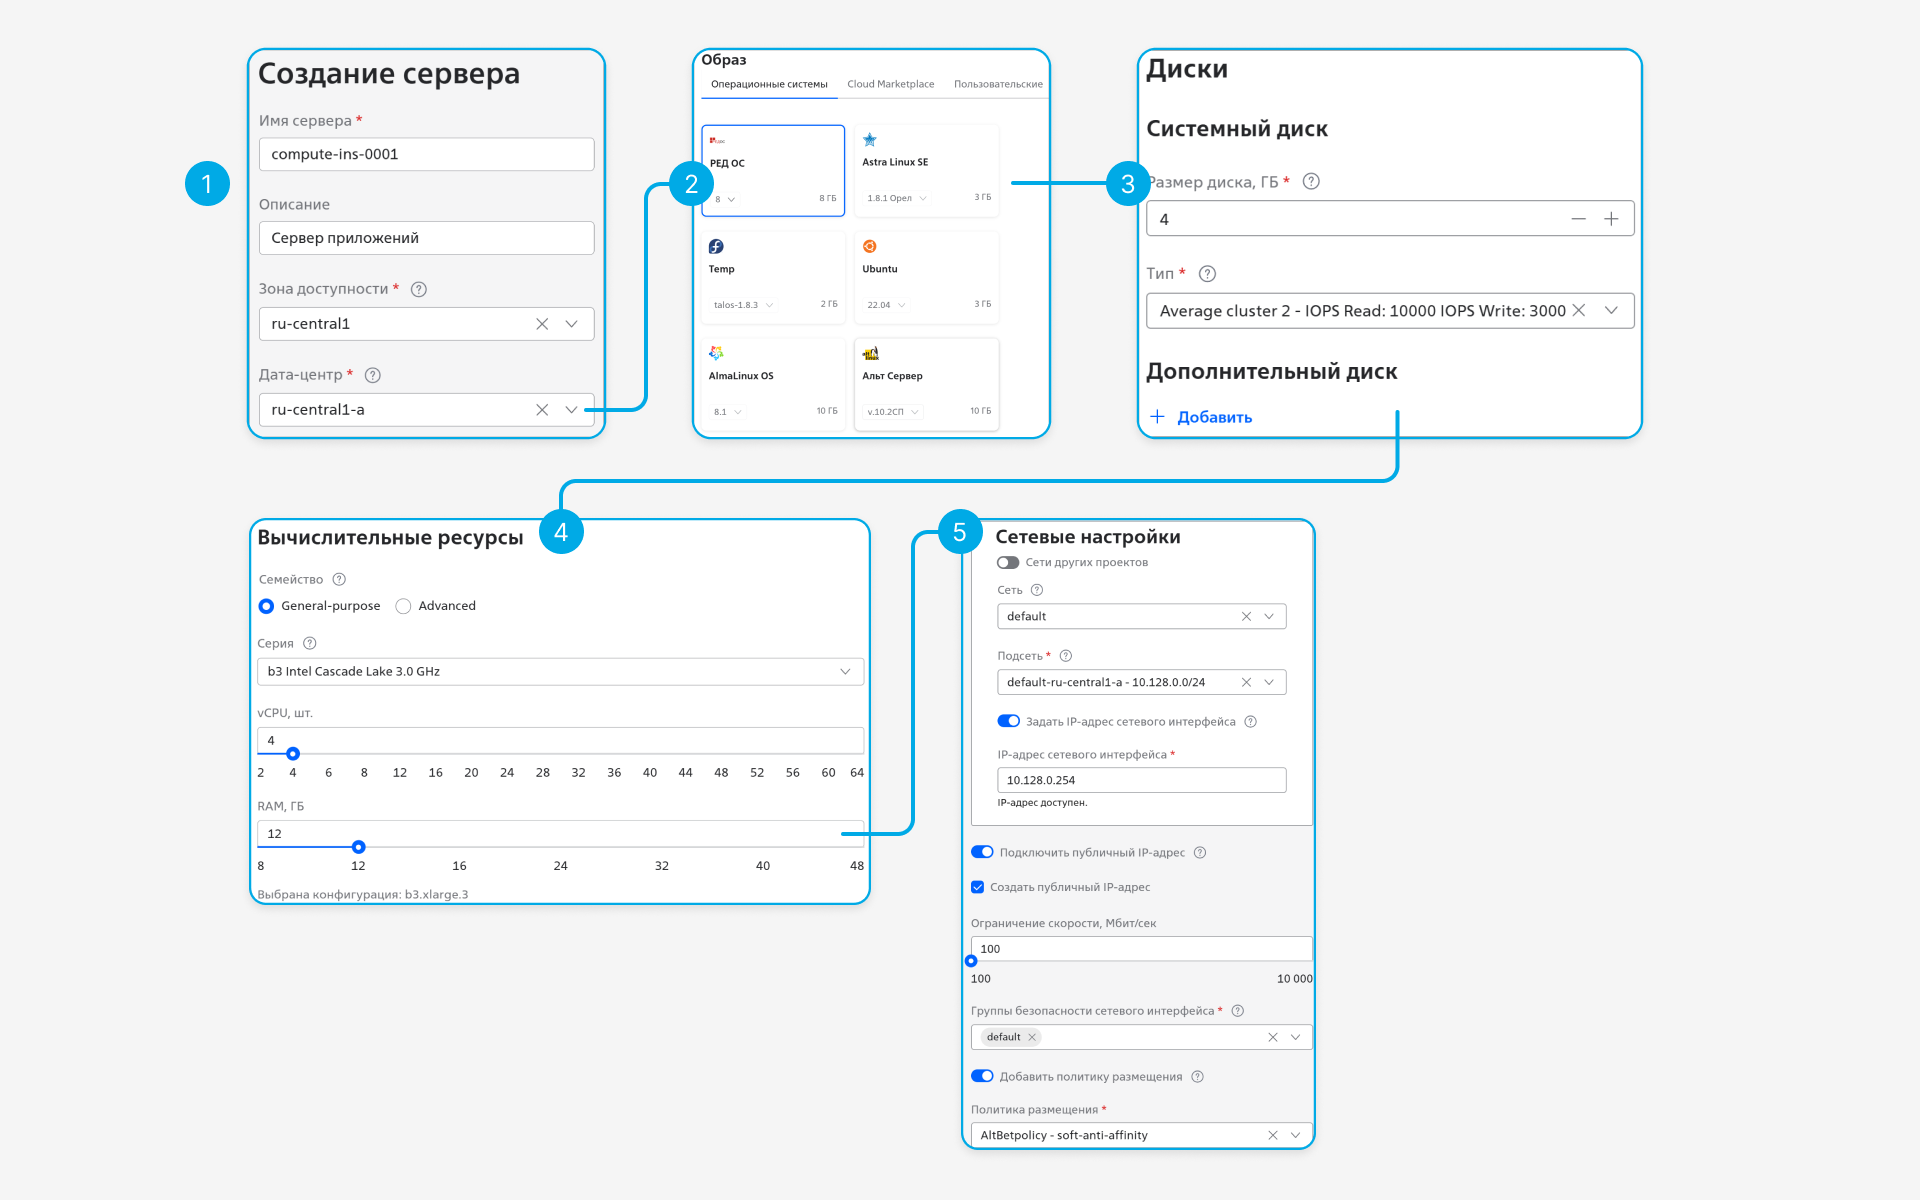Clear the ru-central1-a data center selection
Viewport: 1920px width, 1200px height.
tap(542, 410)
